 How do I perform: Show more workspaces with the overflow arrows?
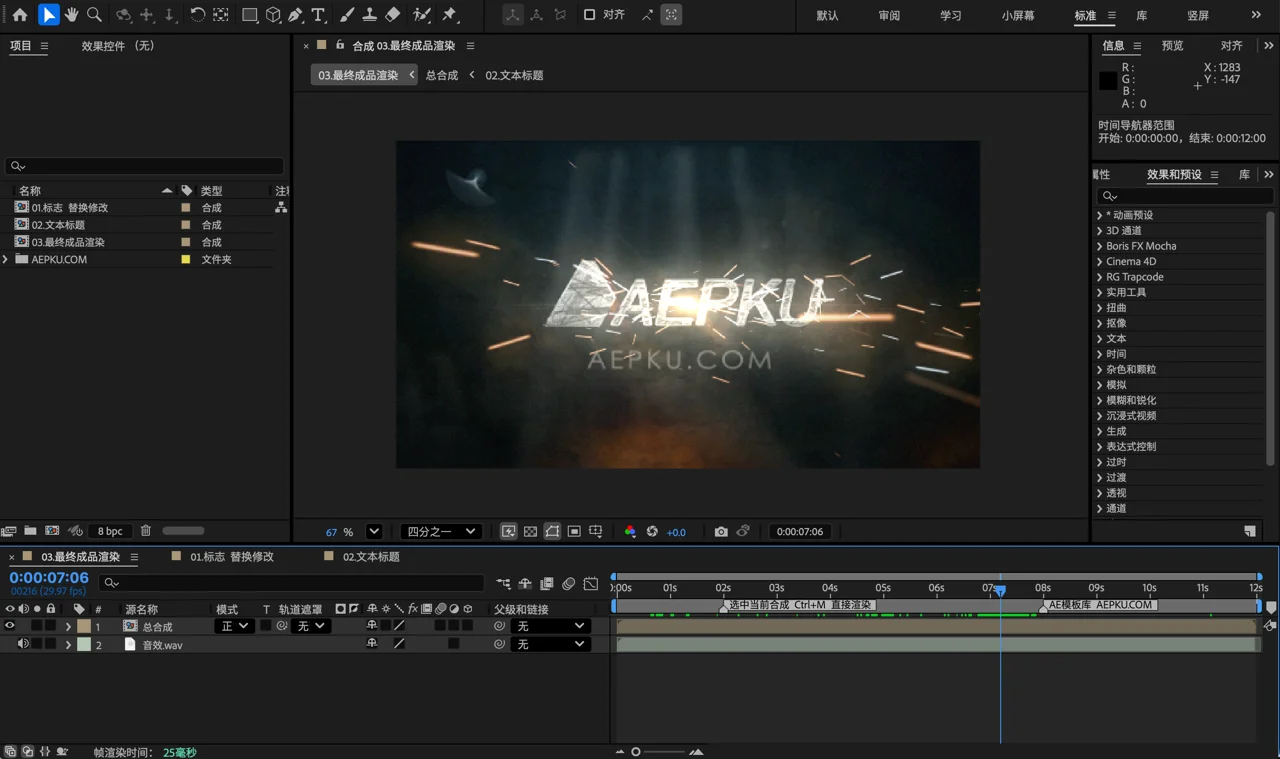click(x=1256, y=15)
